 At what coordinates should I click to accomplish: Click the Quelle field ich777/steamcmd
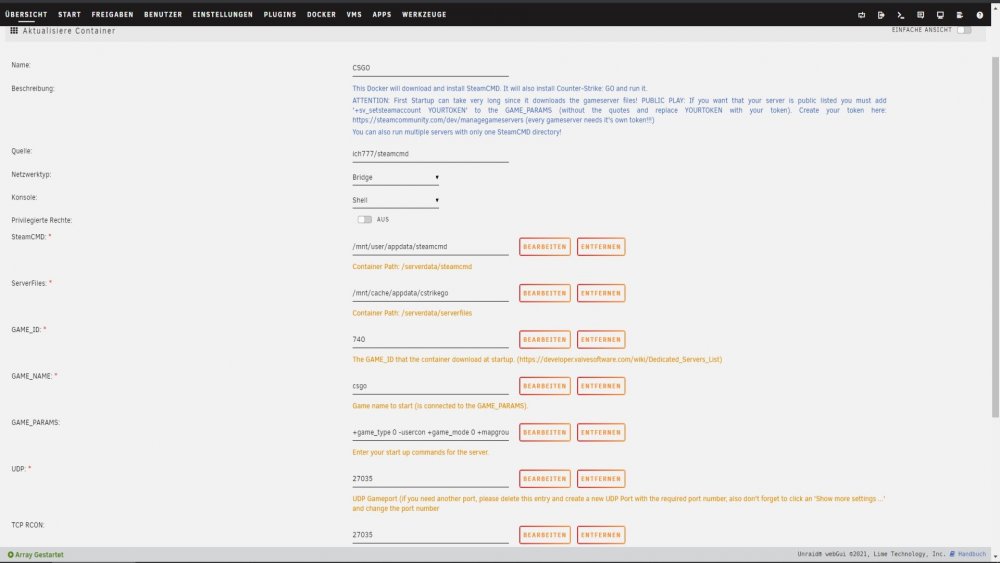pos(430,154)
